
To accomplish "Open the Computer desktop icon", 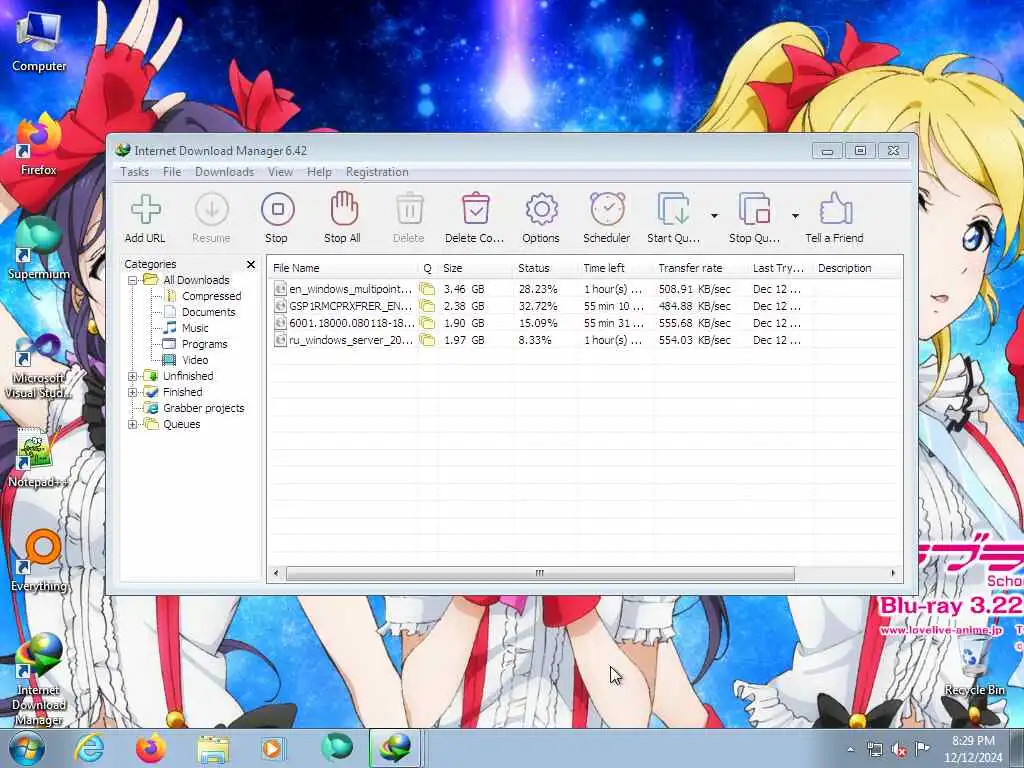I will click(x=39, y=41).
